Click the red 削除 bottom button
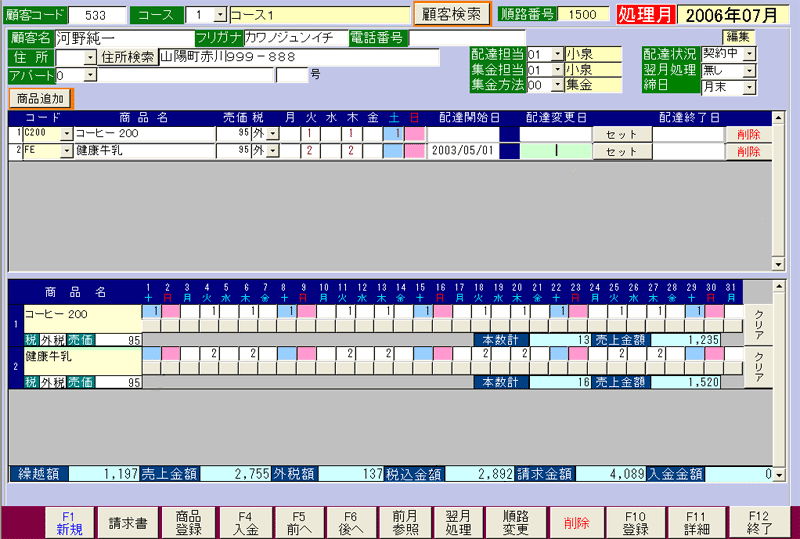 577,523
